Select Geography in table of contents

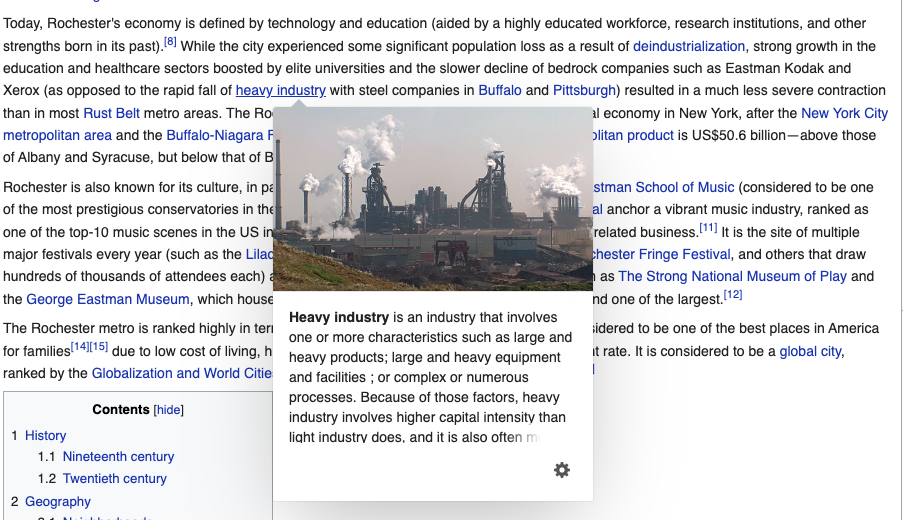click(58, 502)
